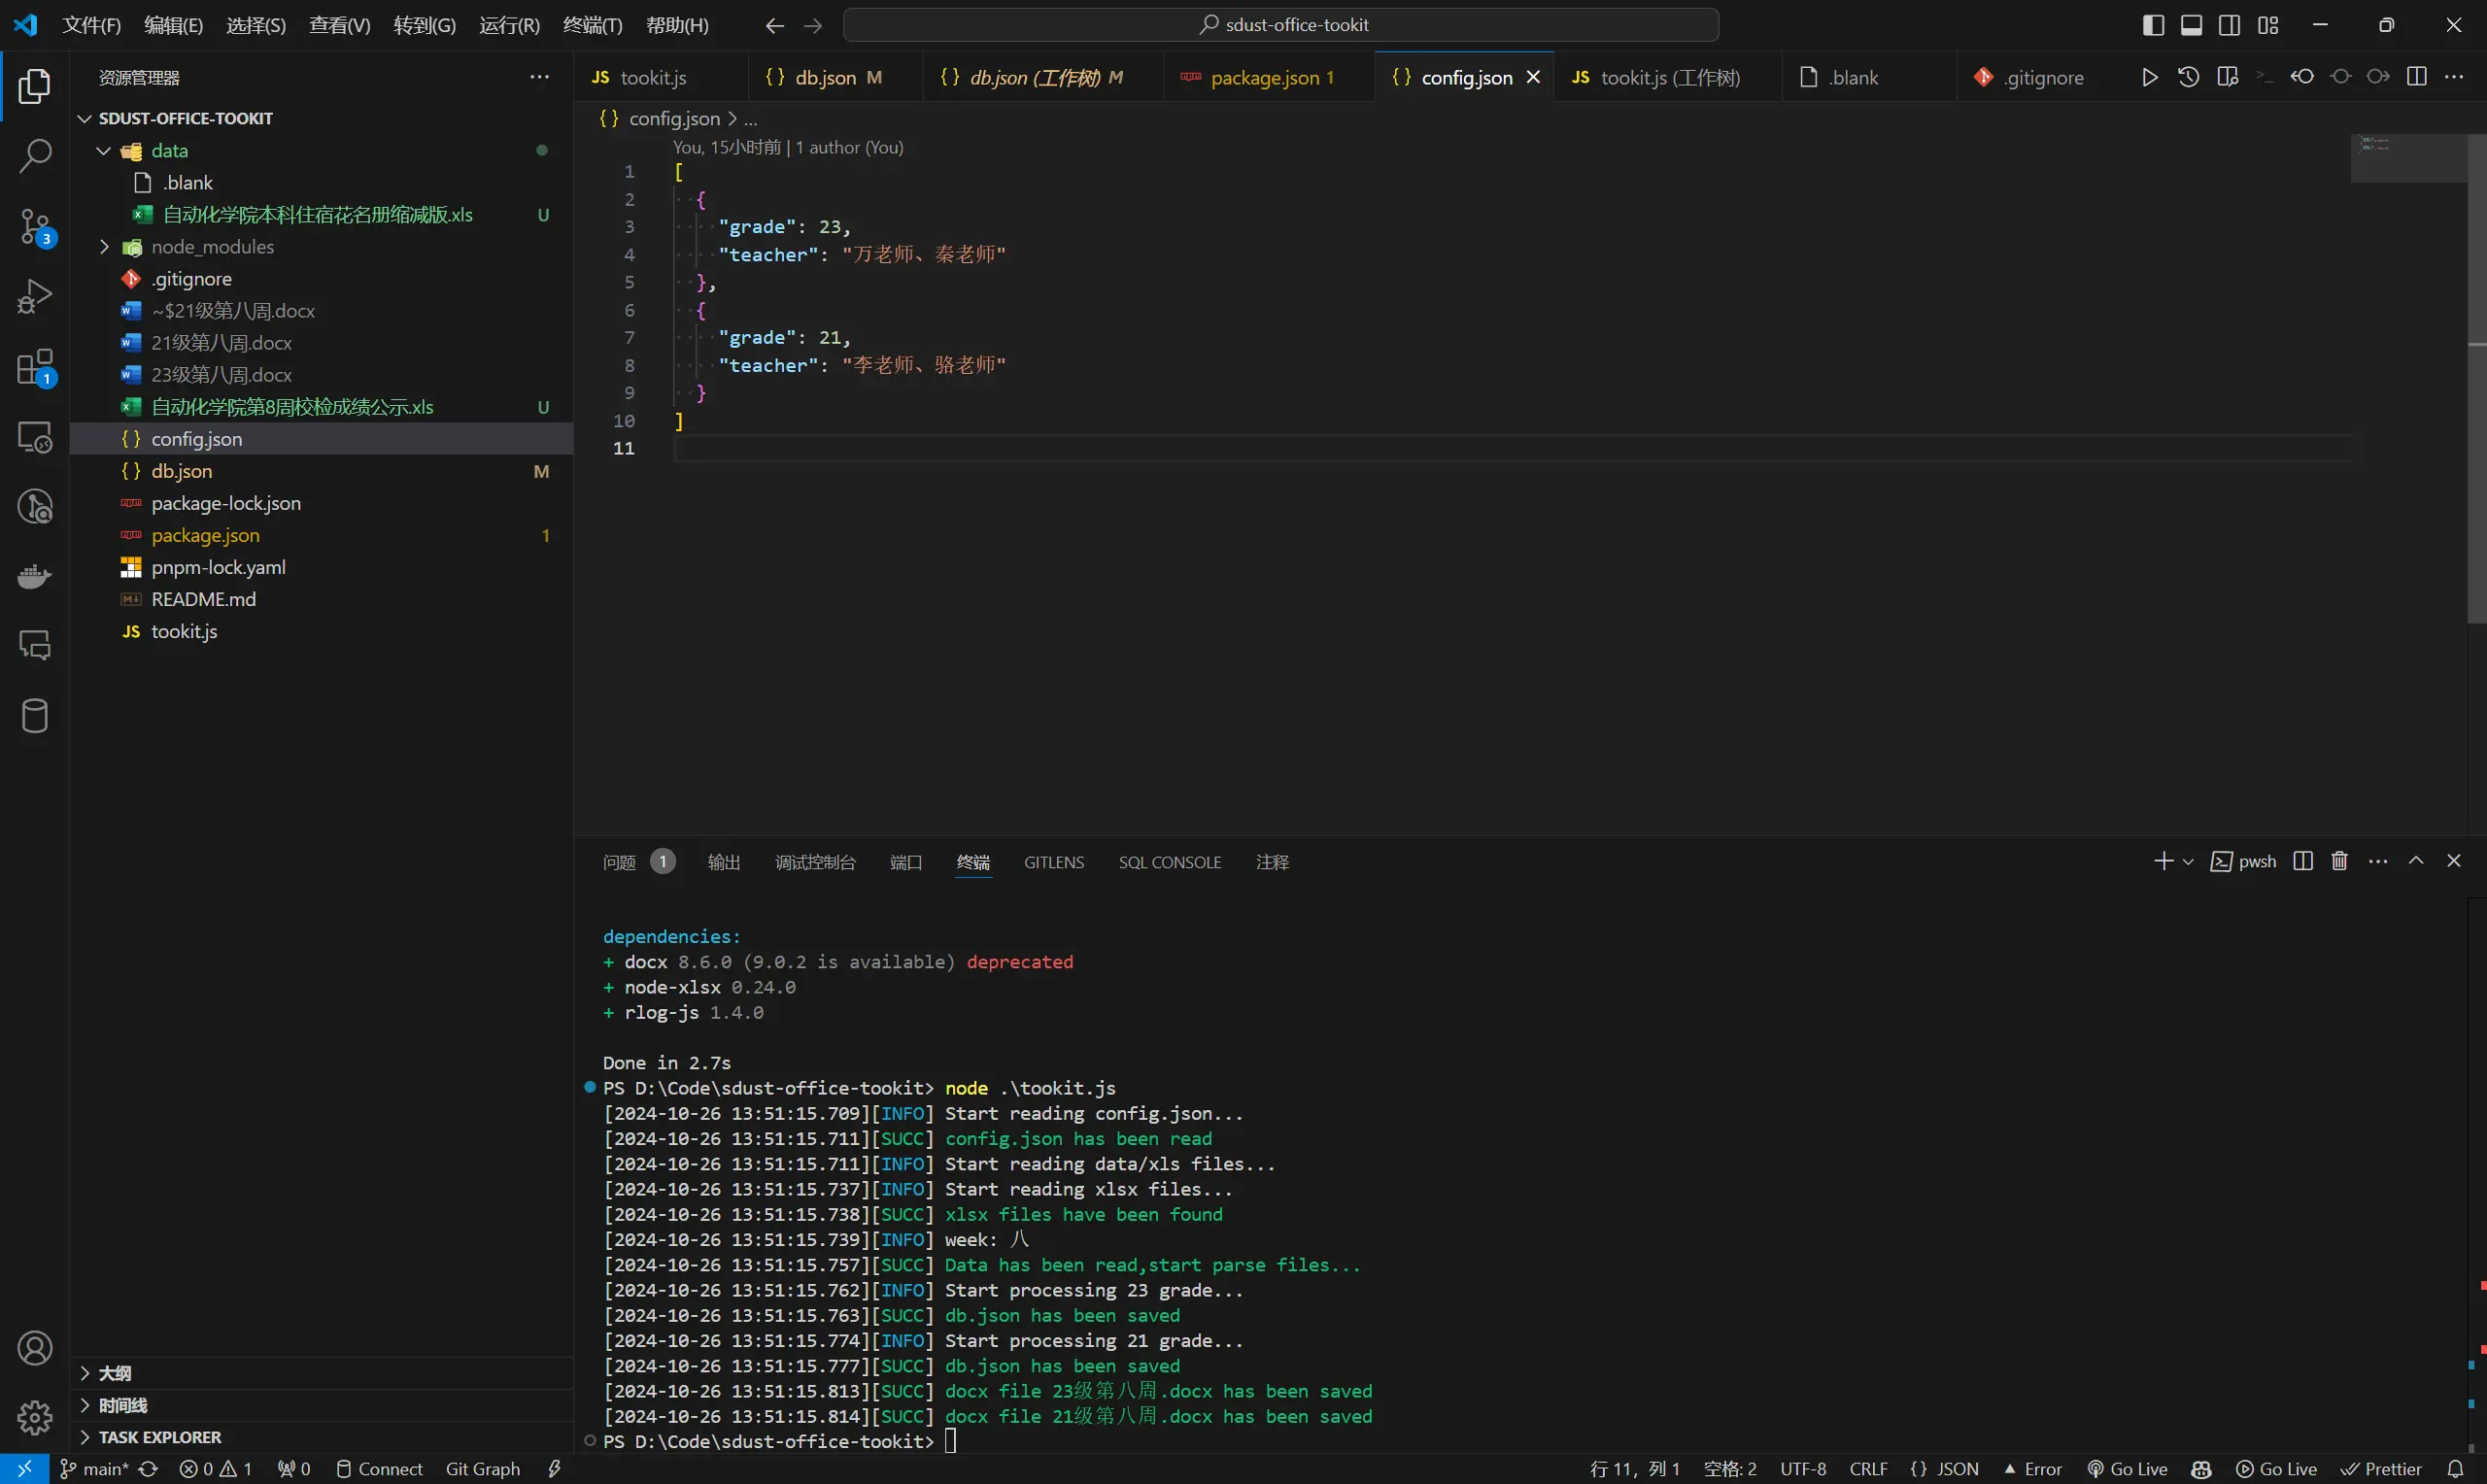The height and width of the screenshot is (1484, 2487).
Task: Collapse SDUST-OFFICE-TOOKIT root section
Action: (x=85, y=118)
